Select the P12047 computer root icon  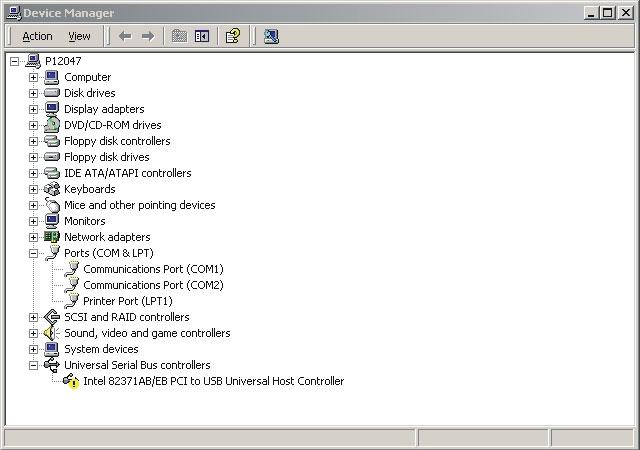click(33, 61)
